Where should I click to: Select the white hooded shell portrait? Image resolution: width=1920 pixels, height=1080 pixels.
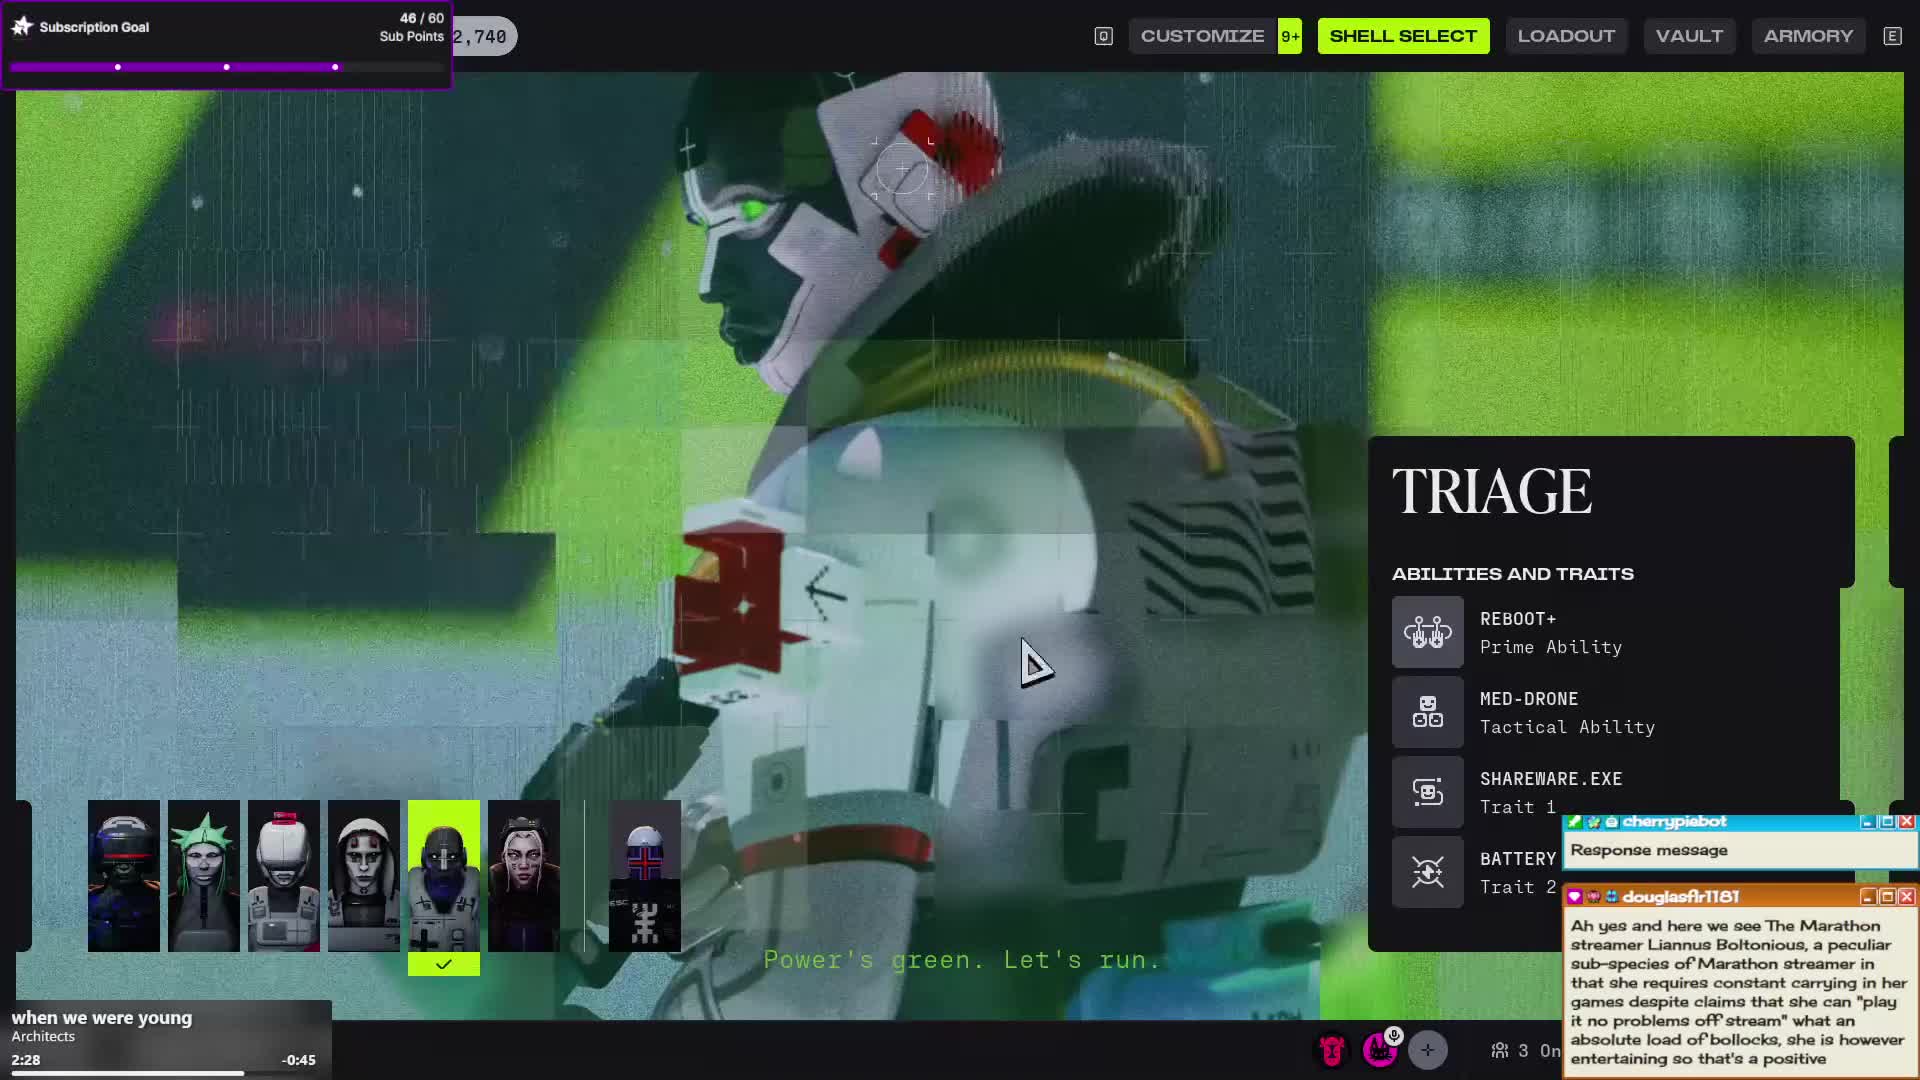coord(364,876)
